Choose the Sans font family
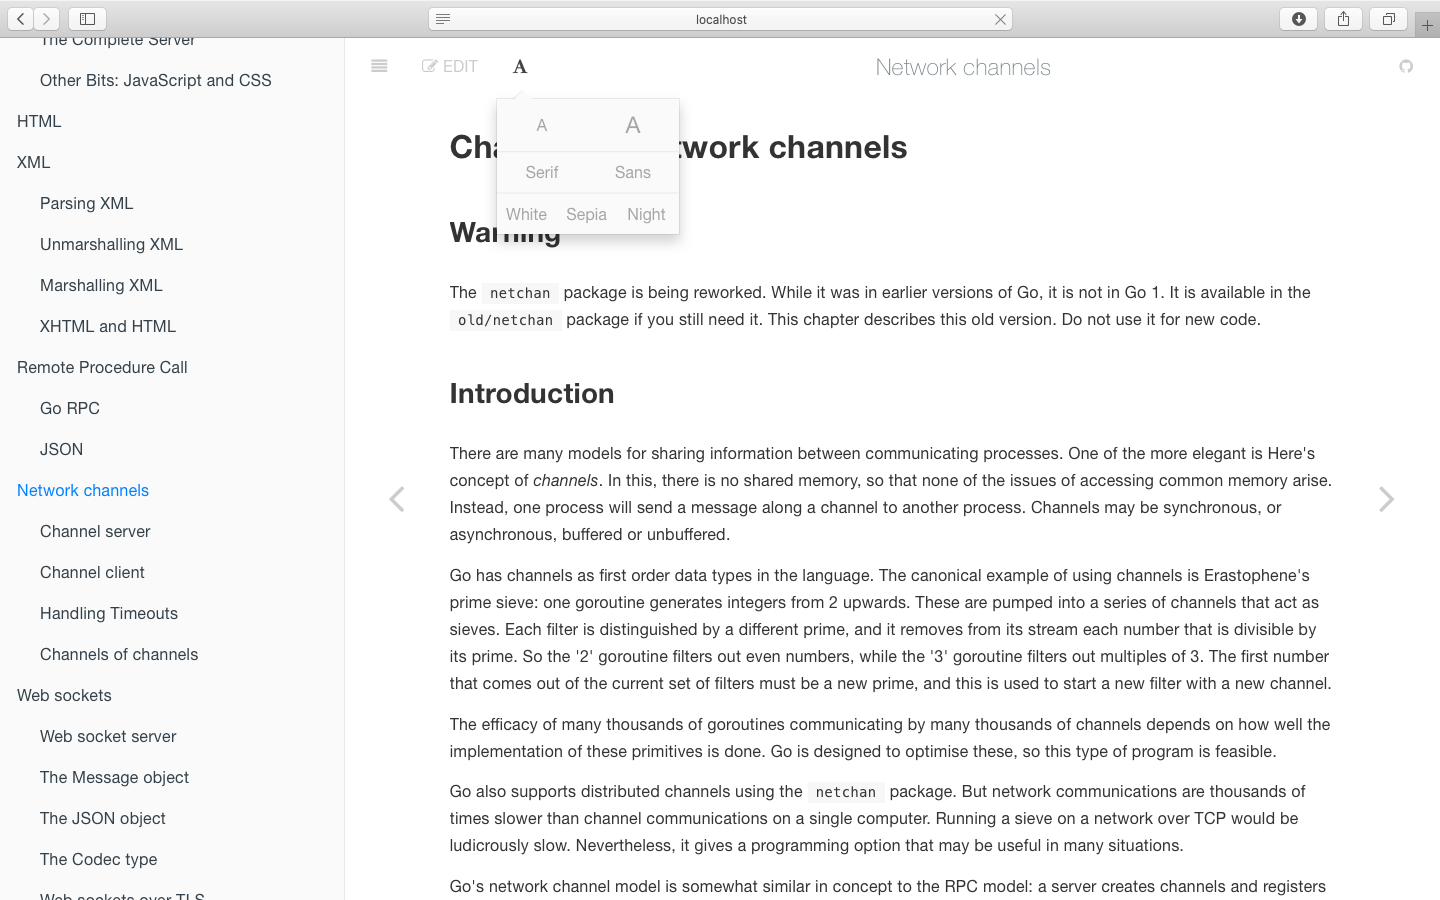The height and width of the screenshot is (900, 1440). tap(633, 172)
